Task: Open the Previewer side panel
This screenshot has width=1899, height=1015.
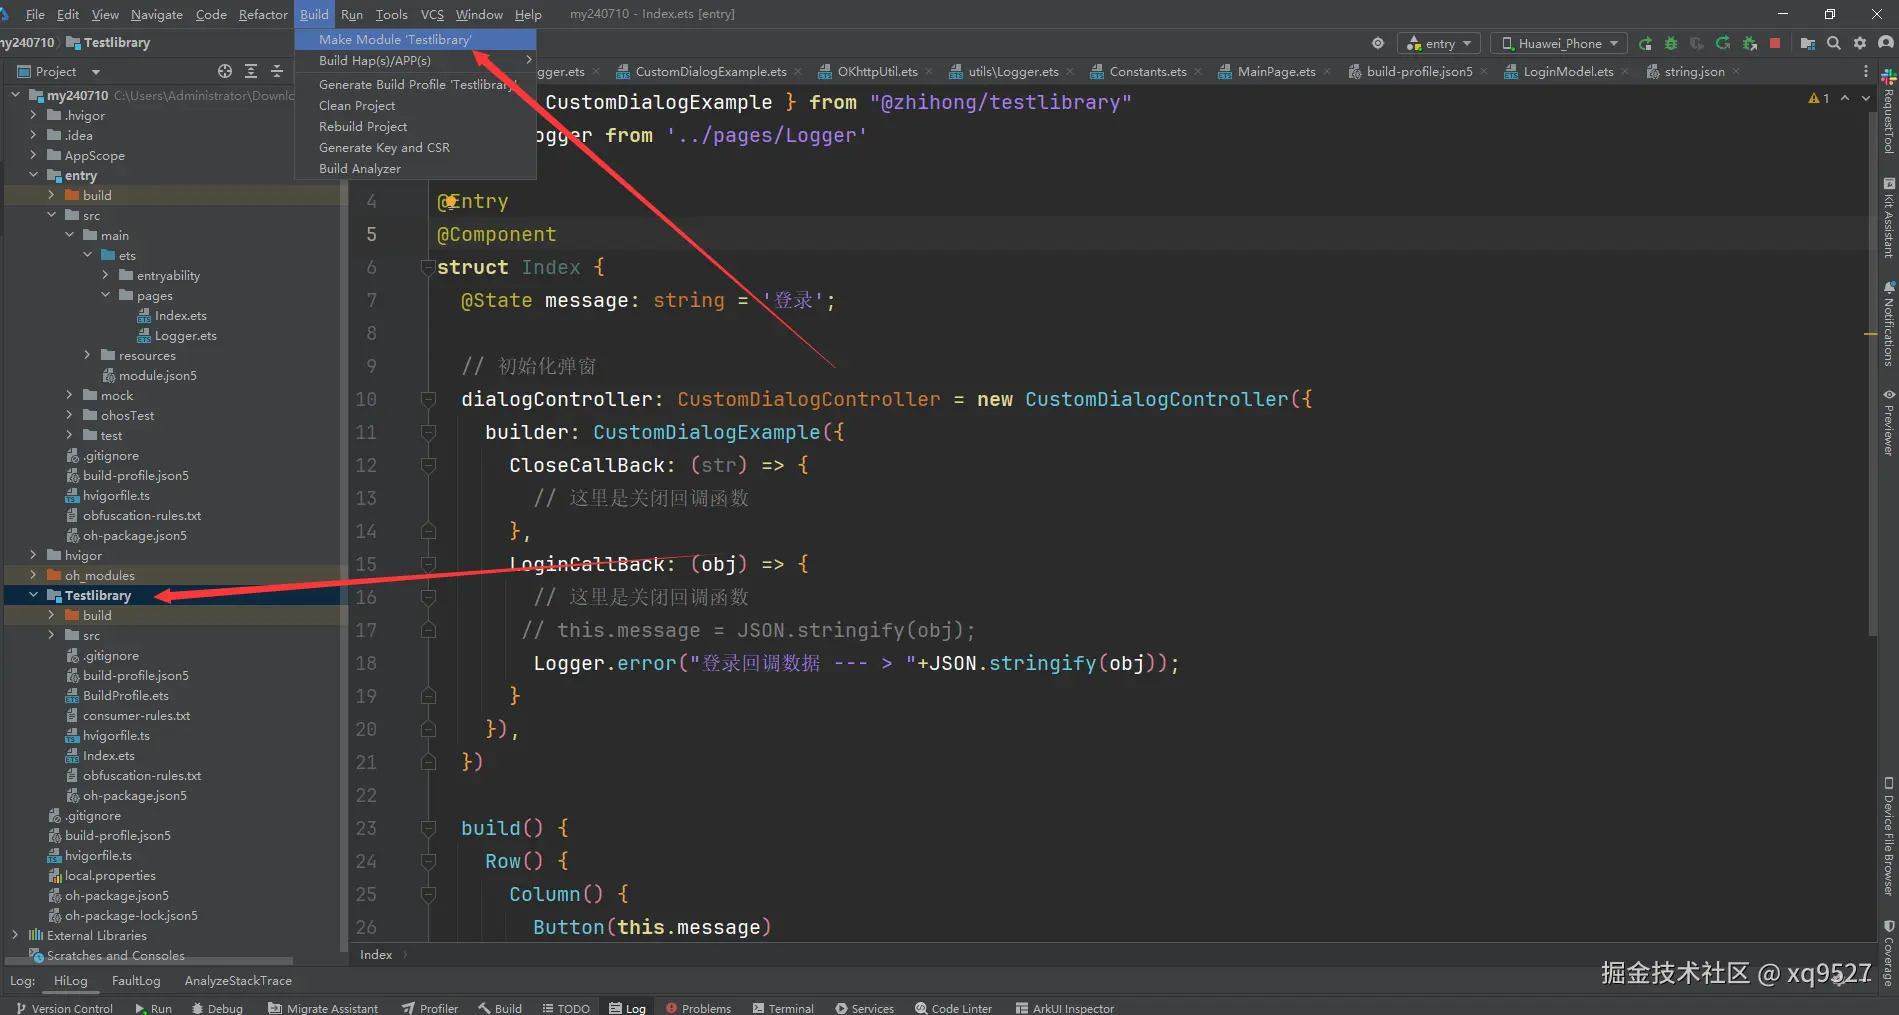Action: point(1889,421)
